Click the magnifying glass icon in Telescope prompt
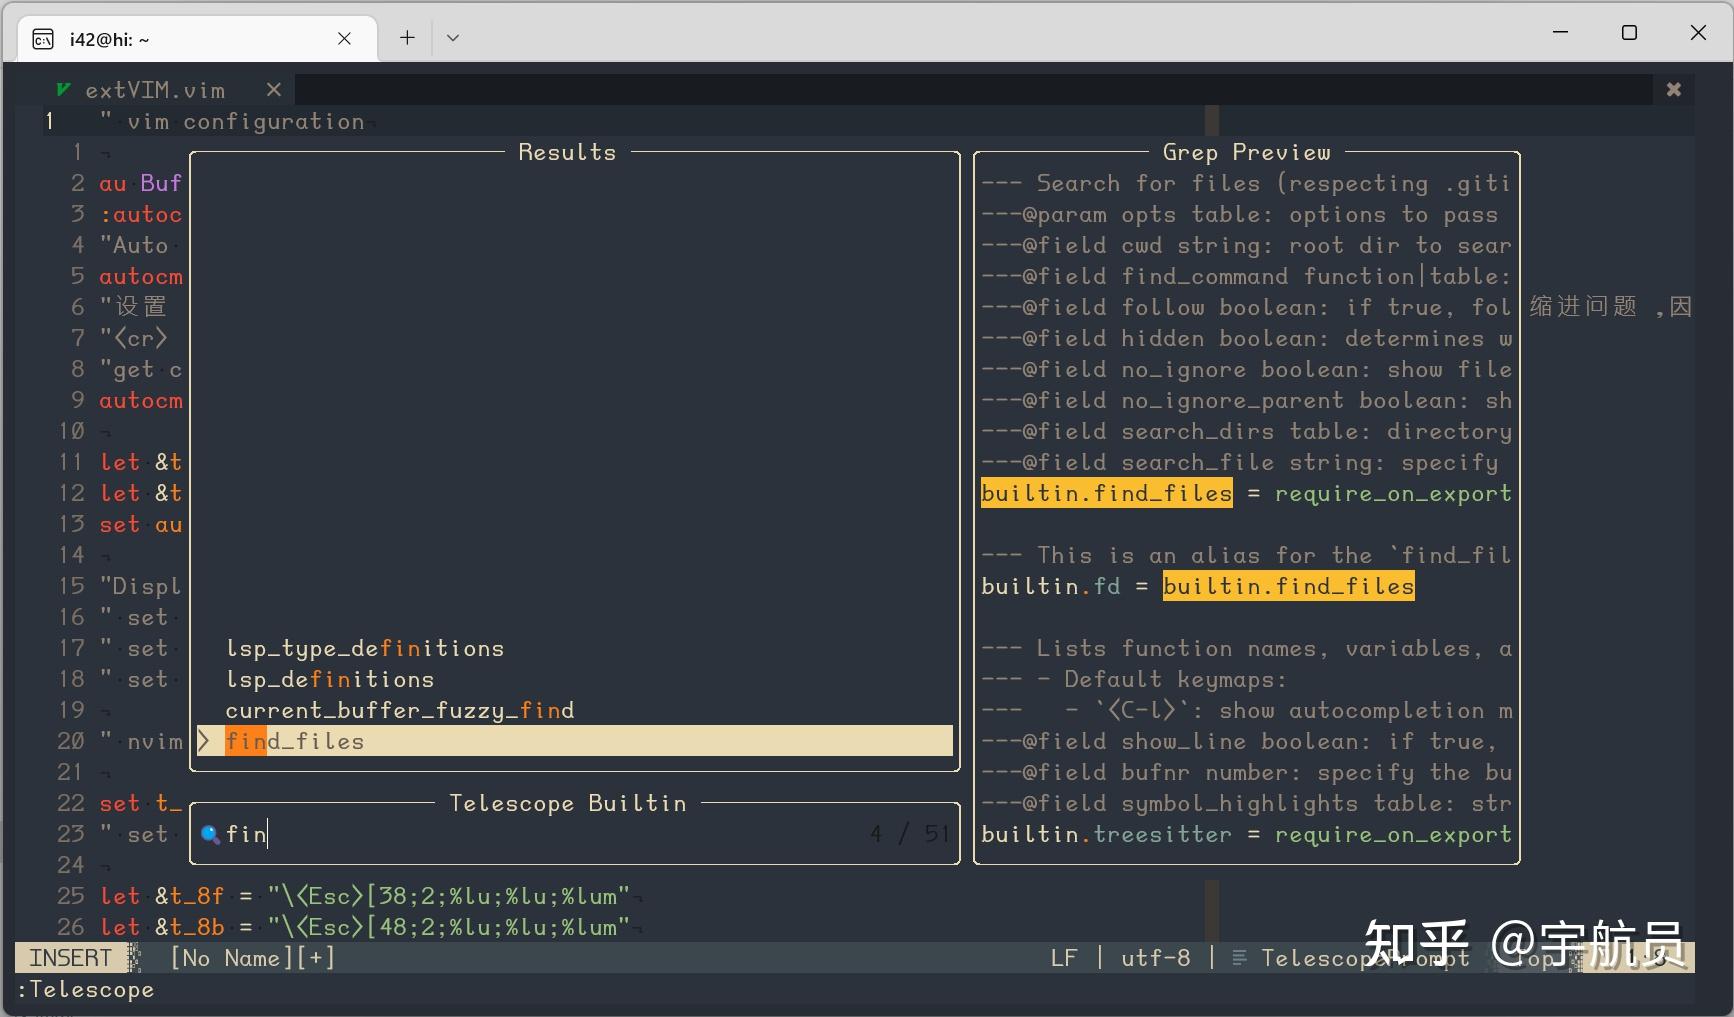The width and height of the screenshot is (1734, 1017). click(210, 834)
